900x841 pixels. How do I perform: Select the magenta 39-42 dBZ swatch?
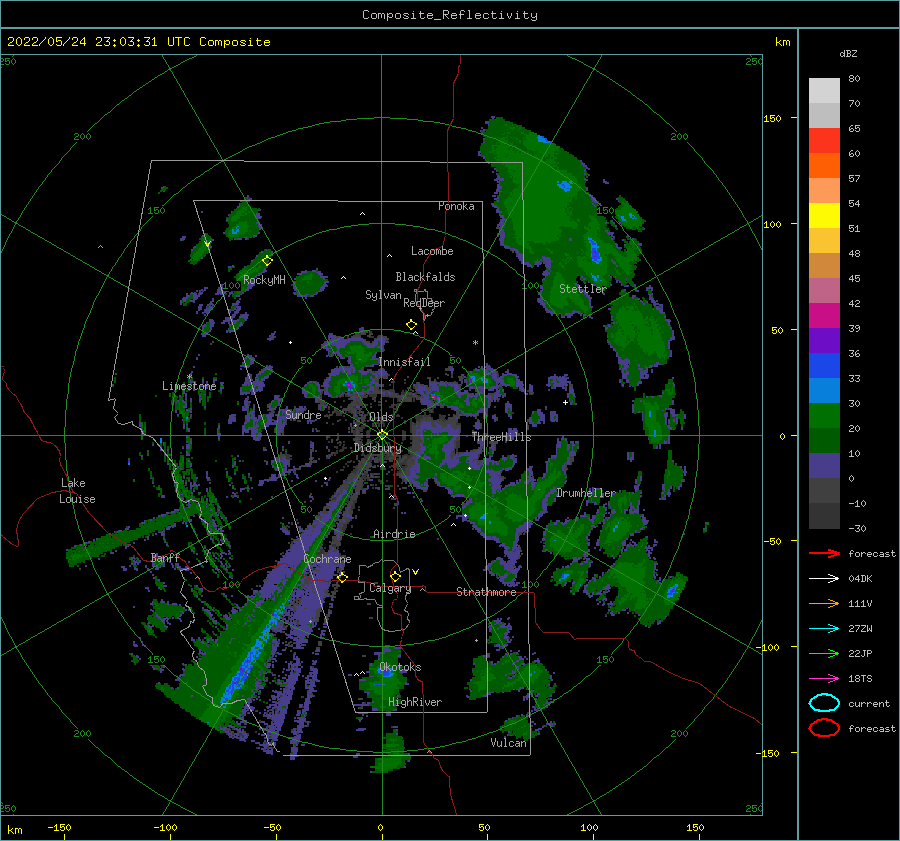(824, 316)
